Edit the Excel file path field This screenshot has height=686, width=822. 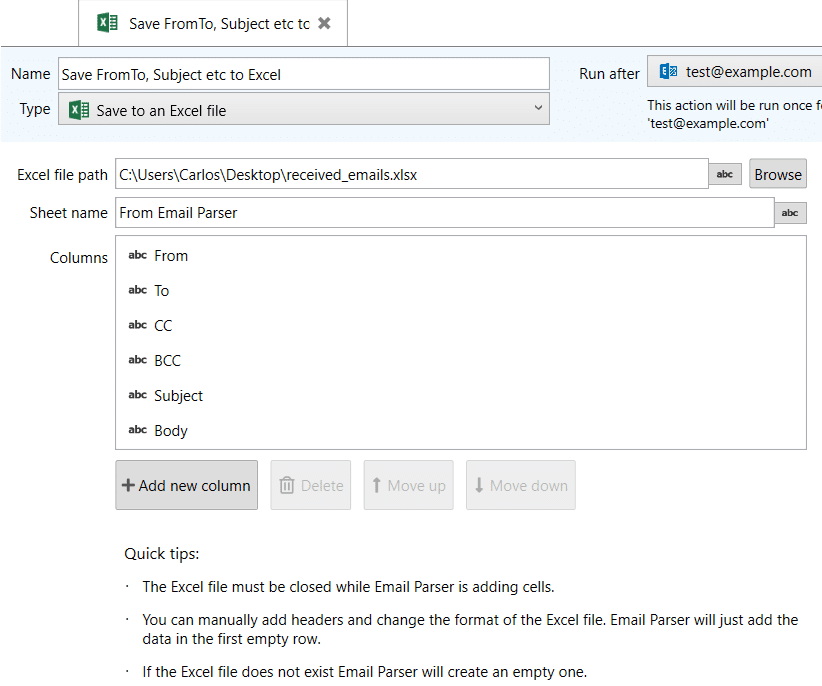point(412,174)
